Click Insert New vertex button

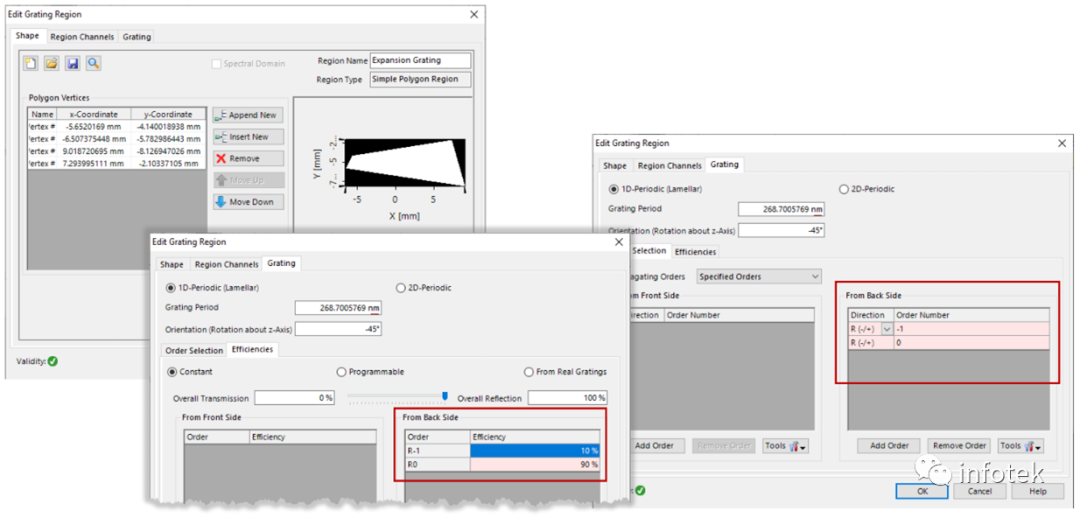[x=248, y=137]
